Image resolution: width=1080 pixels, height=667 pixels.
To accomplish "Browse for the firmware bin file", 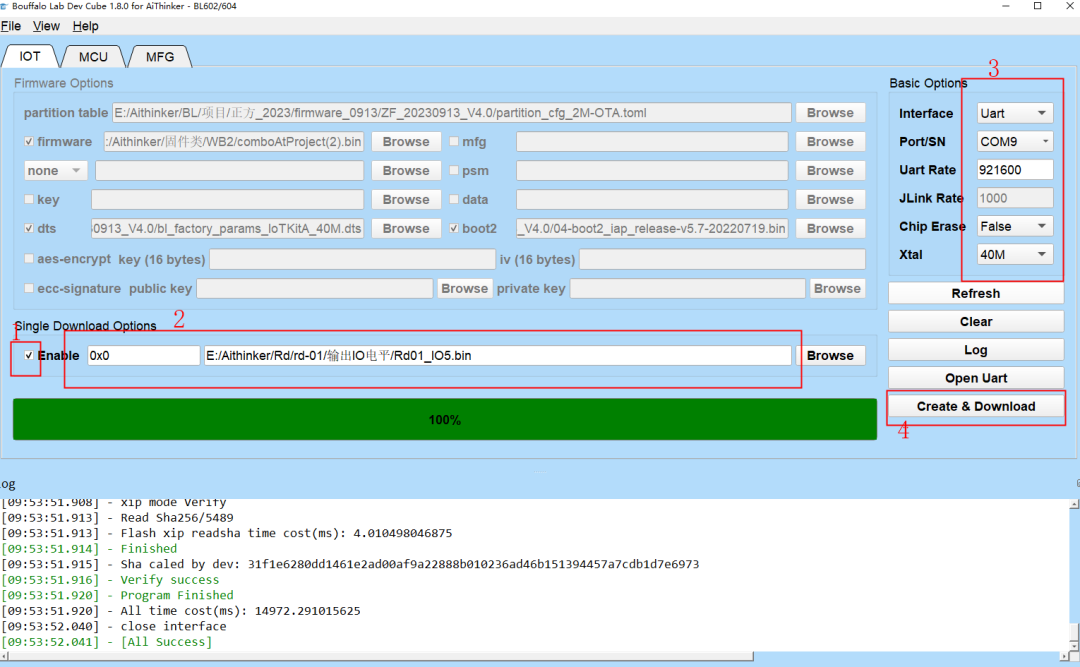I will (406, 141).
